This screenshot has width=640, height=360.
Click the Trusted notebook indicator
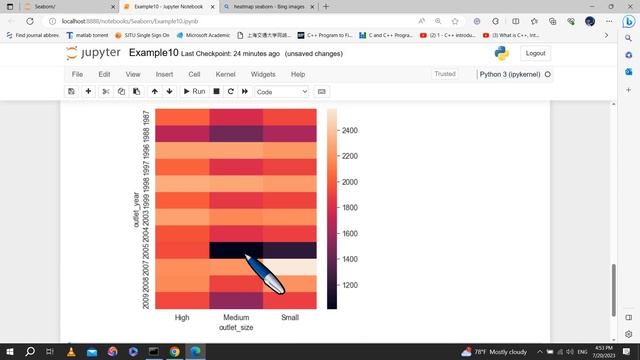[x=445, y=74]
